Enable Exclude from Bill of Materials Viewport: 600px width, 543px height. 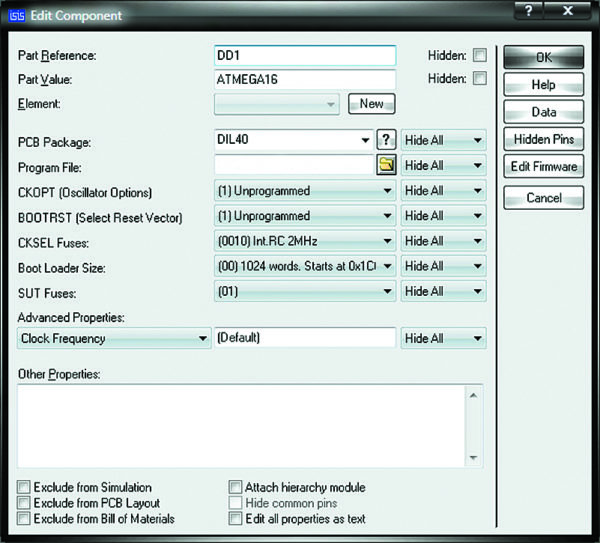(24, 519)
